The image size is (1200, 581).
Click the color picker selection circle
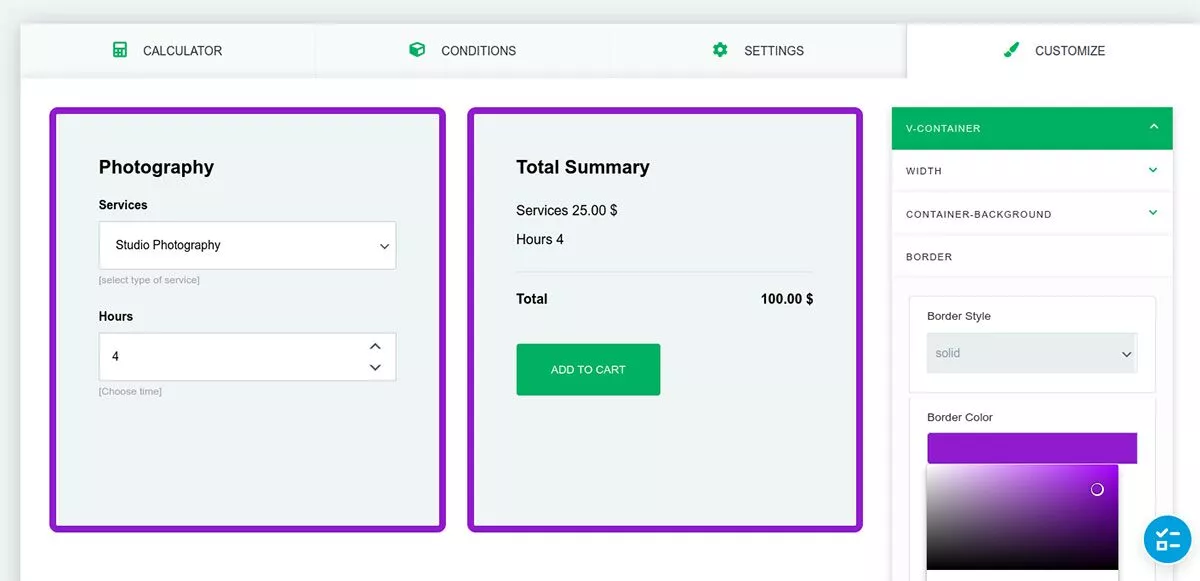1097,489
